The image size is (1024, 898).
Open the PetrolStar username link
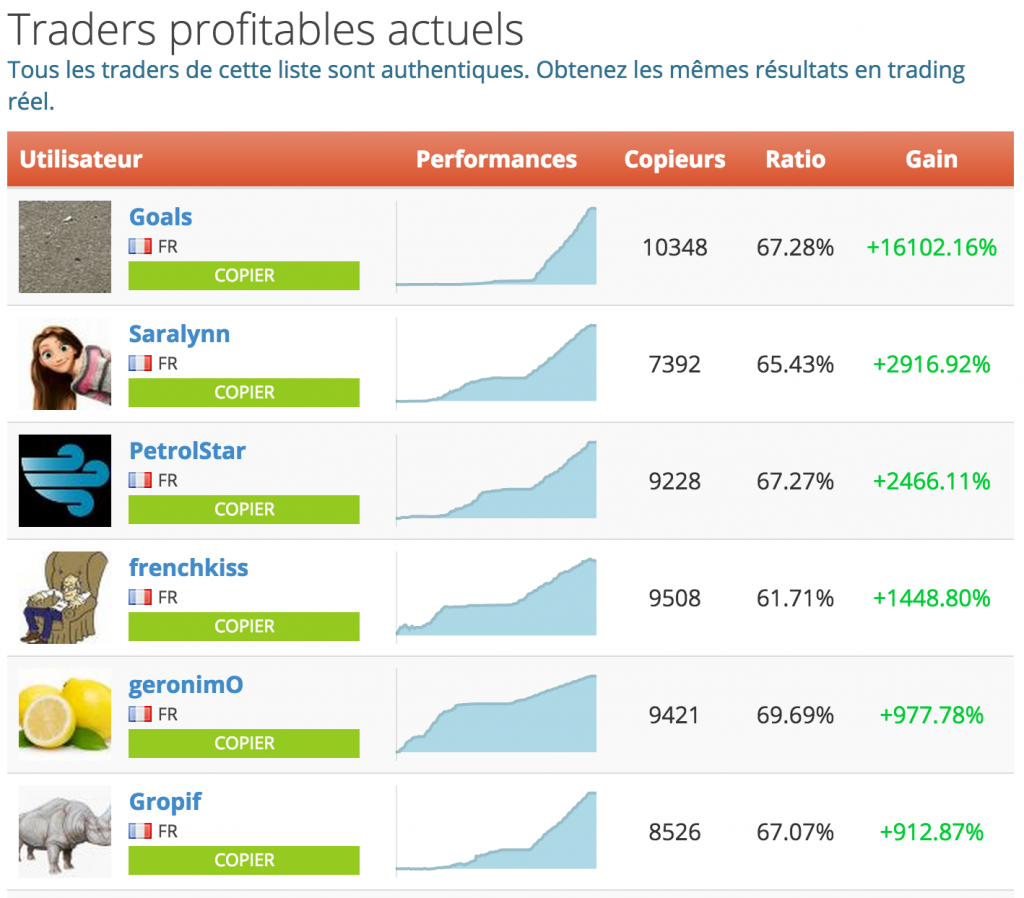click(187, 451)
